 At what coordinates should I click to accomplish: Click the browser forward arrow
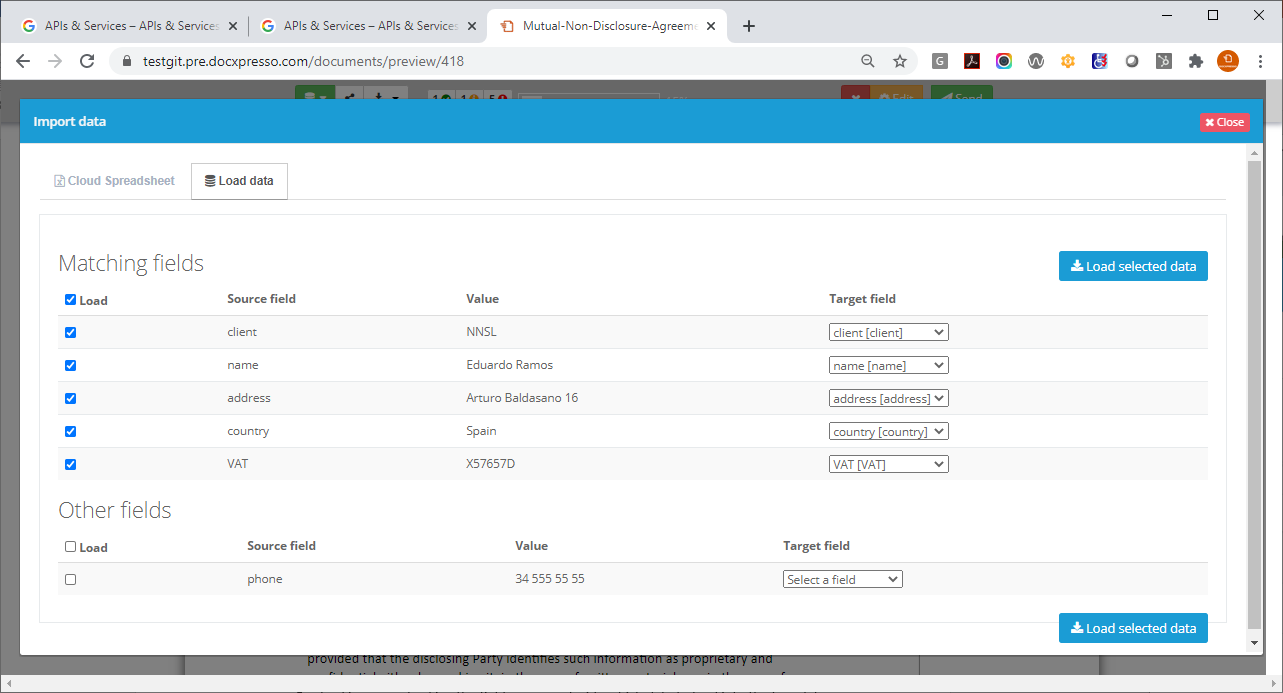(55, 61)
